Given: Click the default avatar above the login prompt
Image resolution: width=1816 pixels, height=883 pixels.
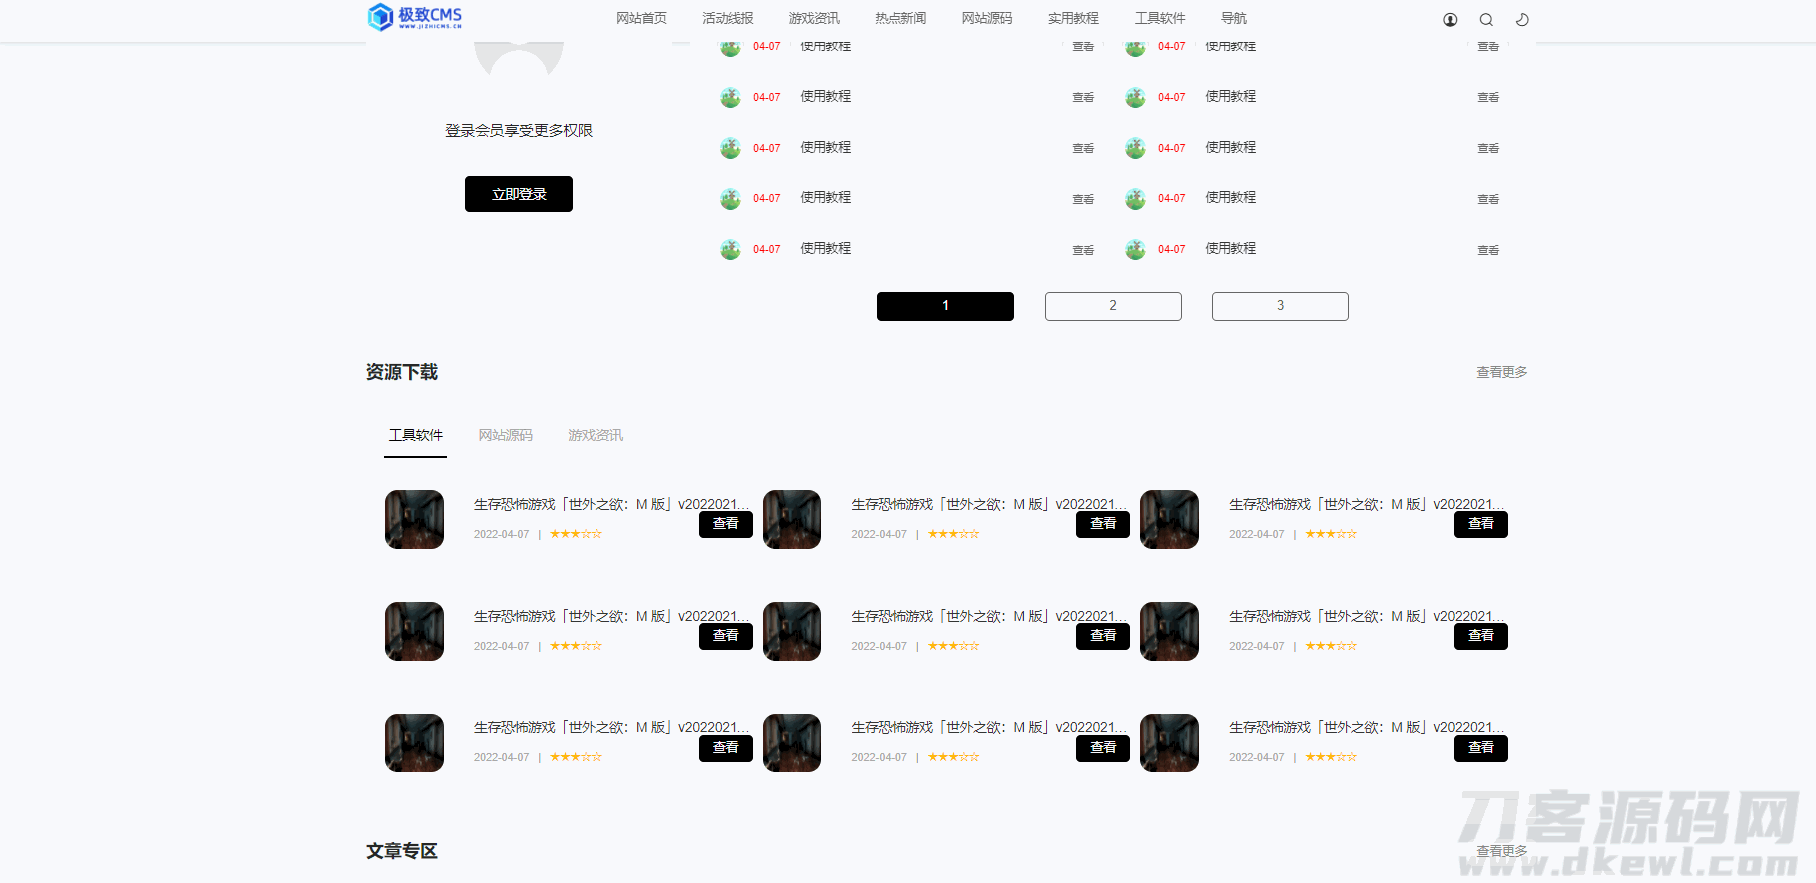Looking at the screenshot, I should click(518, 59).
